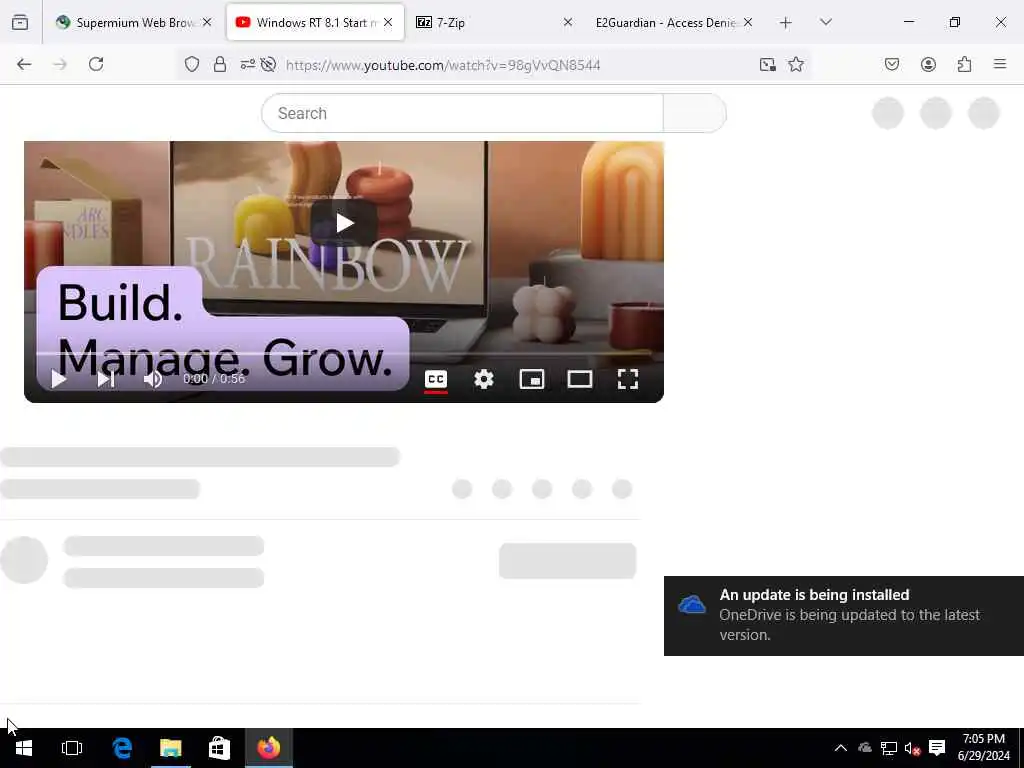Launch Microsoft Edge from the taskbar
This screenshot has height=768, width=1024.
122,748
